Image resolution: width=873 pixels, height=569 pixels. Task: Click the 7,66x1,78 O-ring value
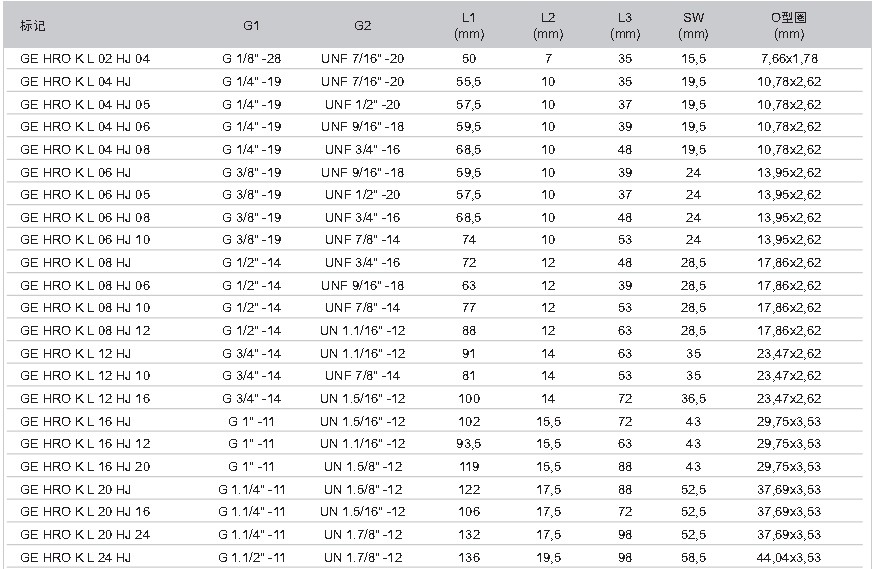pos(789,58)
